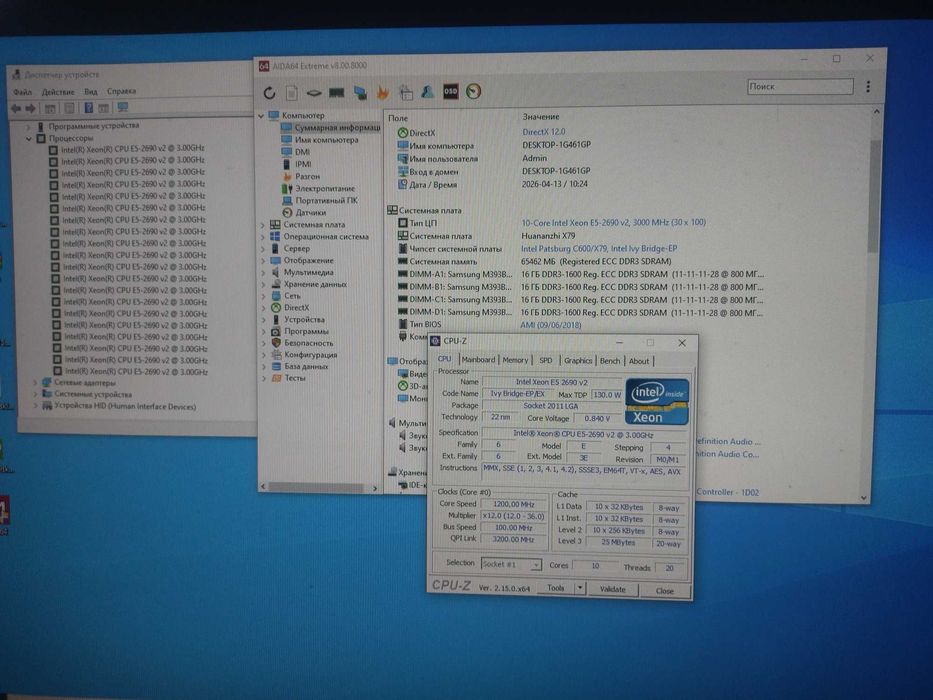Switch to CPU-Z SPD tab
Image resolution: width=933 pixels, height=700 pixels.
tap(546, 361)
